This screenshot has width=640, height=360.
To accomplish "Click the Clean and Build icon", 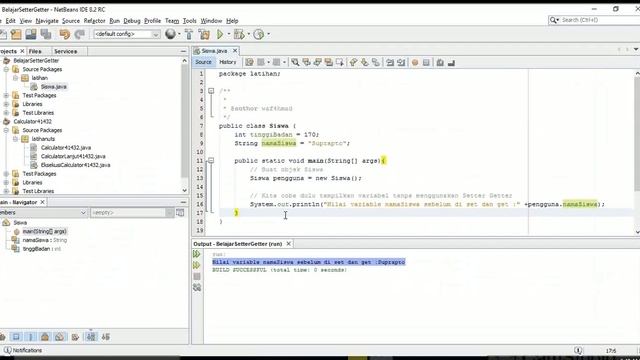I will [204, 34].
